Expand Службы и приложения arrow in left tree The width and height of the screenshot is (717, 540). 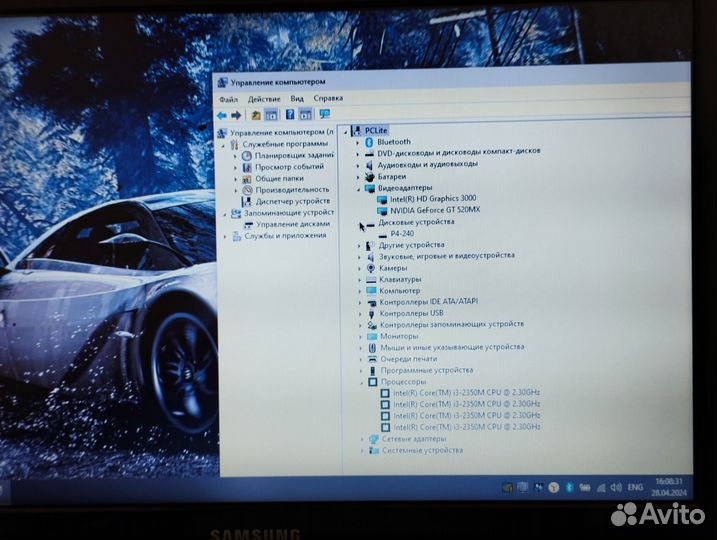coord(225,237)
